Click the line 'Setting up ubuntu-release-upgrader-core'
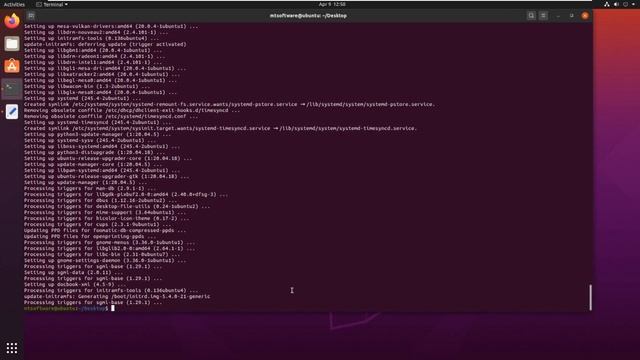Image resolution: width=640 pixels, height=360 pixels. point(108,158)
